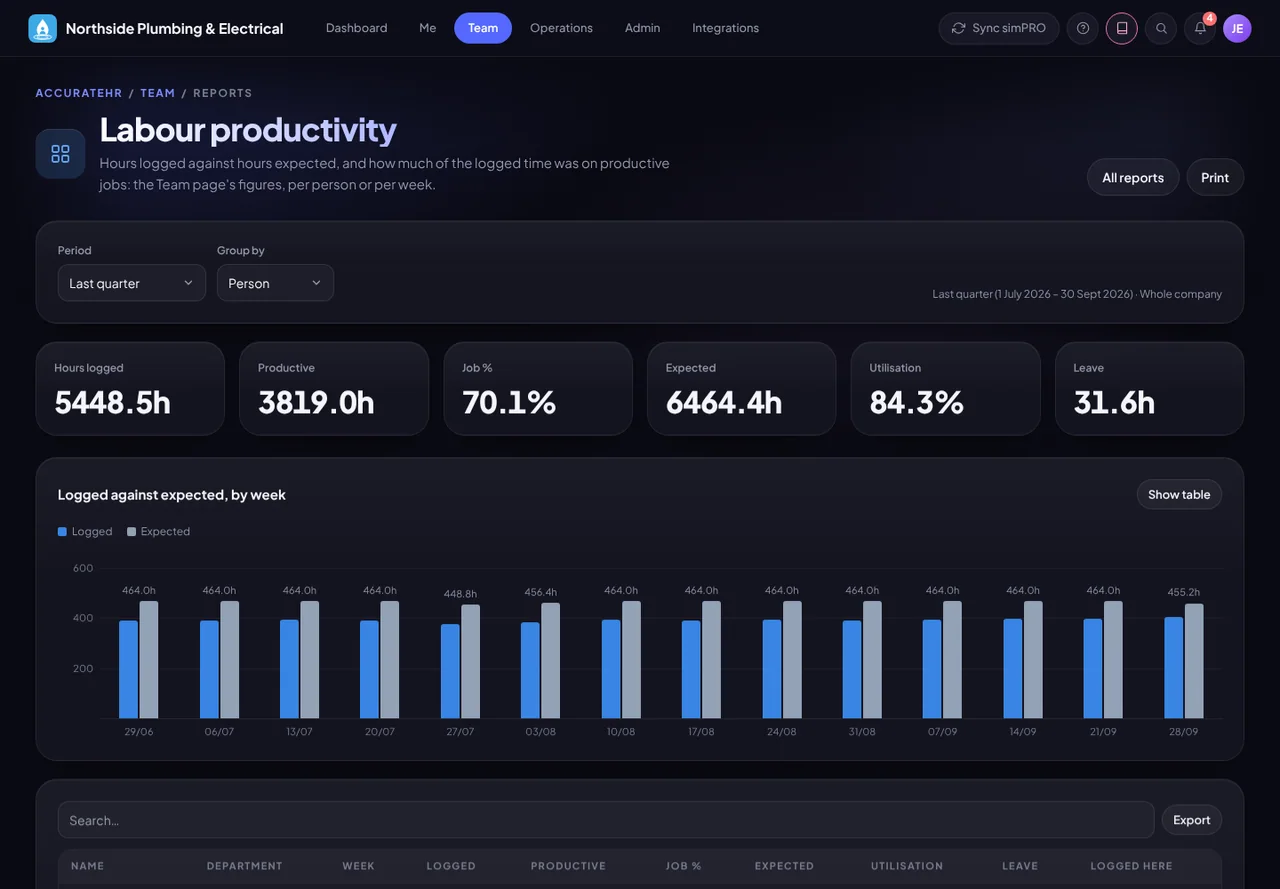The width and height of the screenshot is (1280, 889).
Task: Click the 448.8h bar label
Action: point(460,594)
